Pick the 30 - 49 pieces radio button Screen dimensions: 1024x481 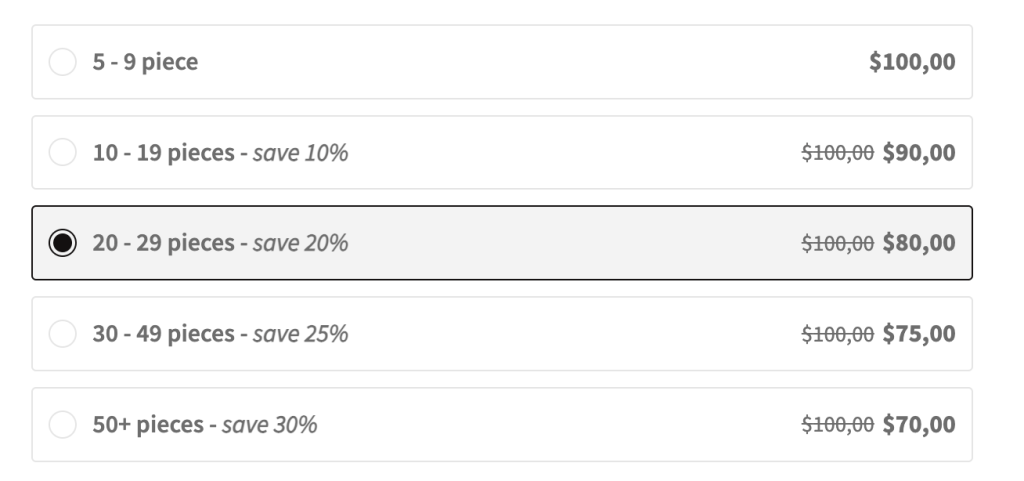coord(62,334)
